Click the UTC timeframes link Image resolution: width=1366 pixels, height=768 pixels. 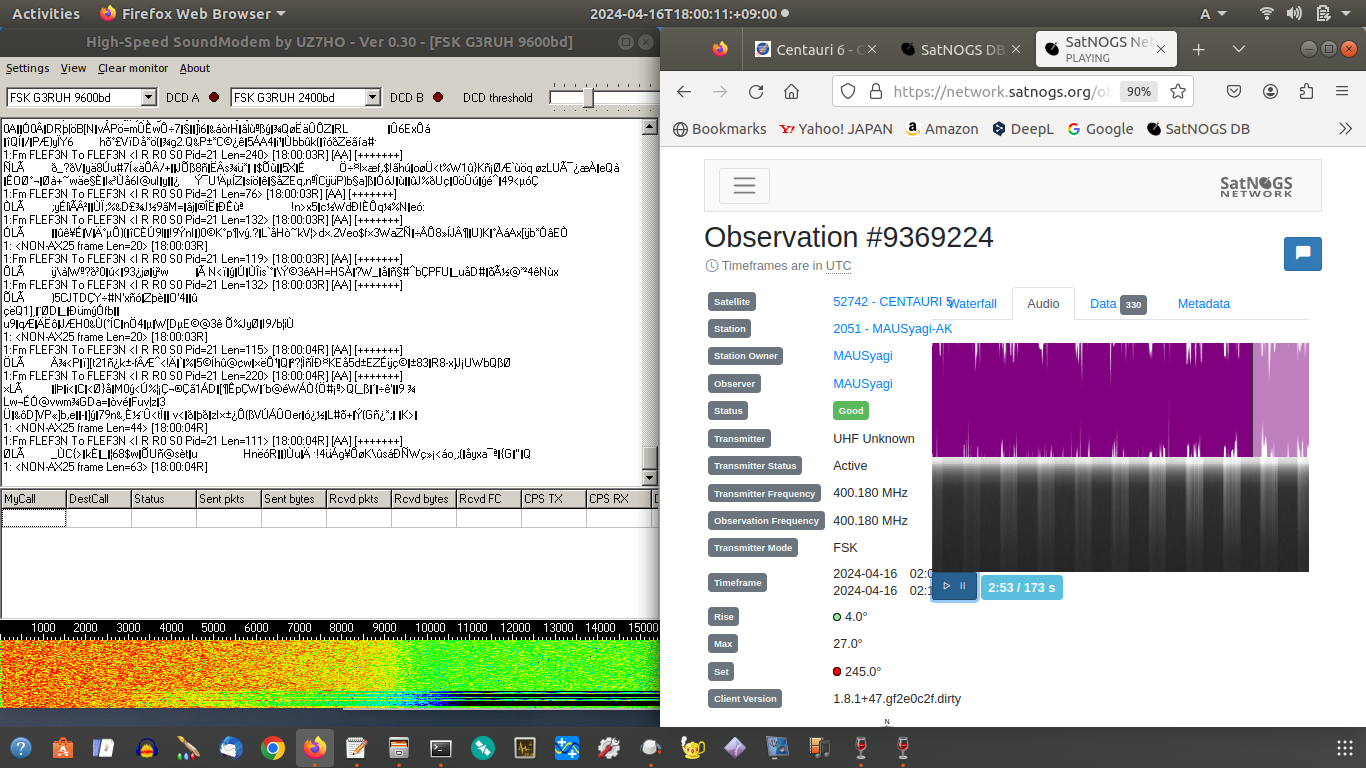click(838, 266)
